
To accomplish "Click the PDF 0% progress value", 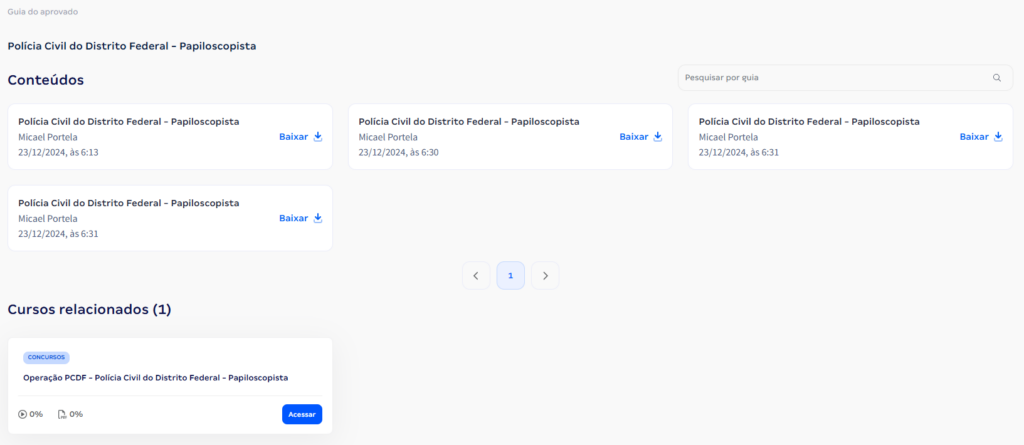I will coord(76,414).
